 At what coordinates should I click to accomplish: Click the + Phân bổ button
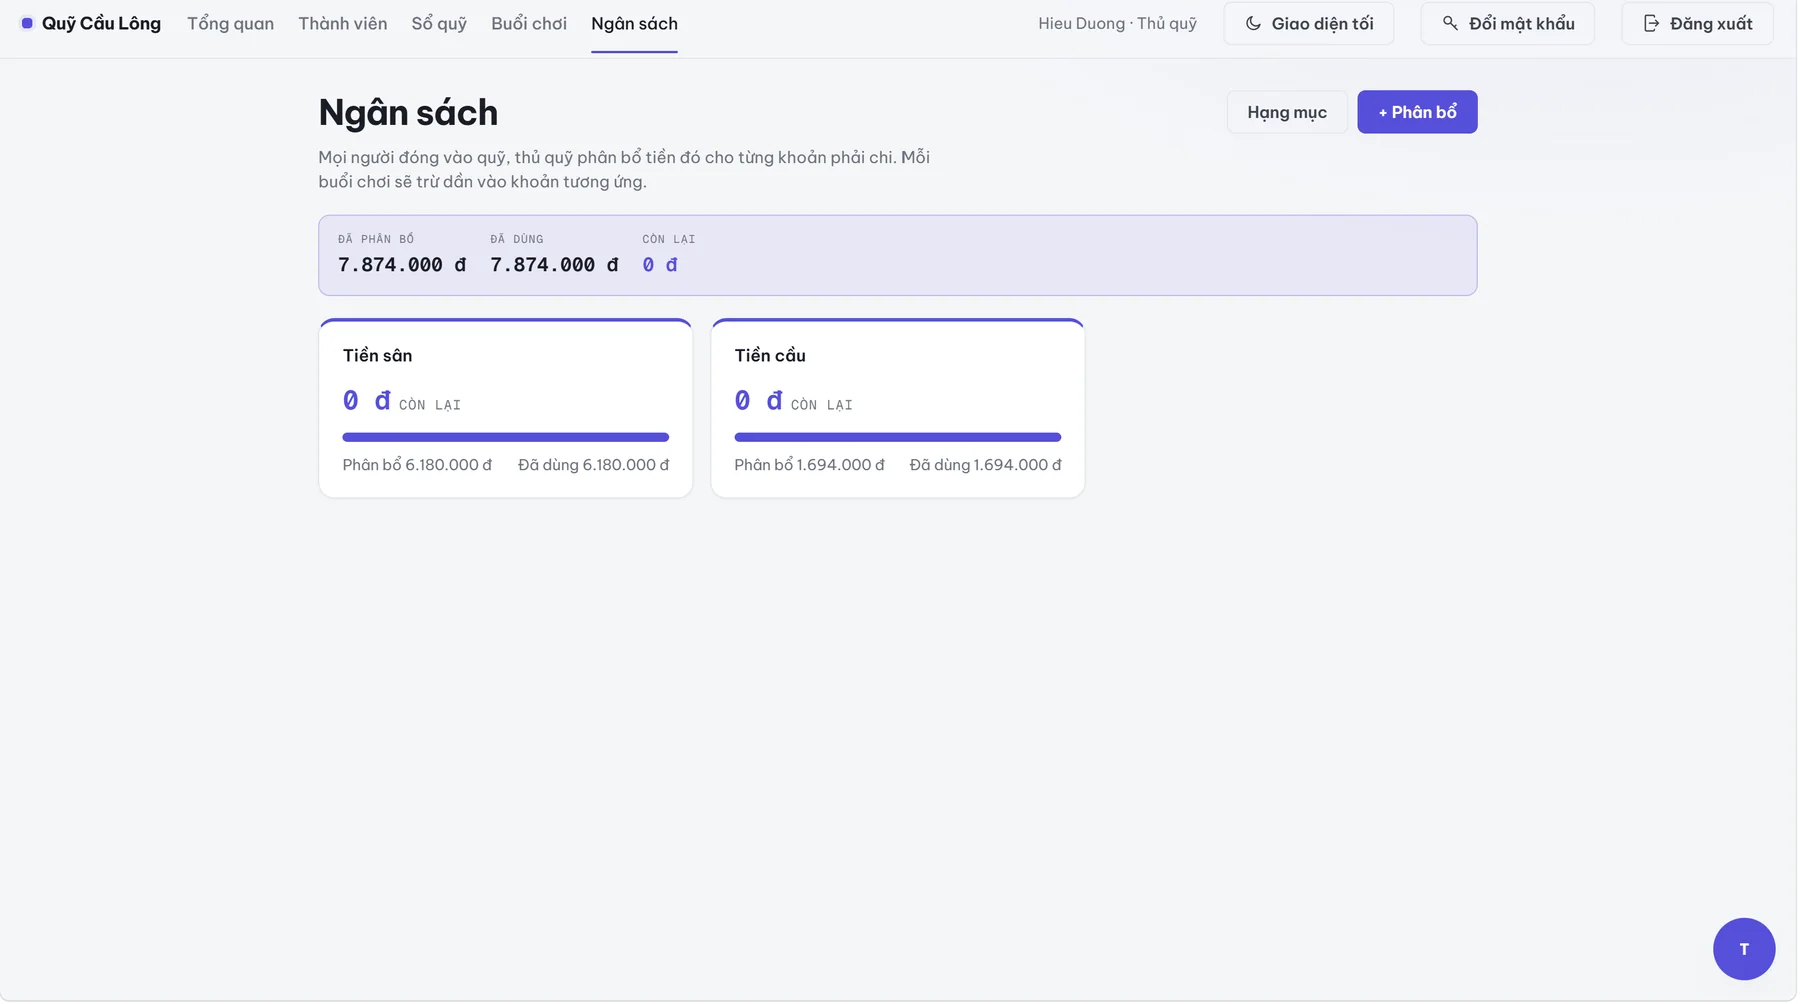1418,112
